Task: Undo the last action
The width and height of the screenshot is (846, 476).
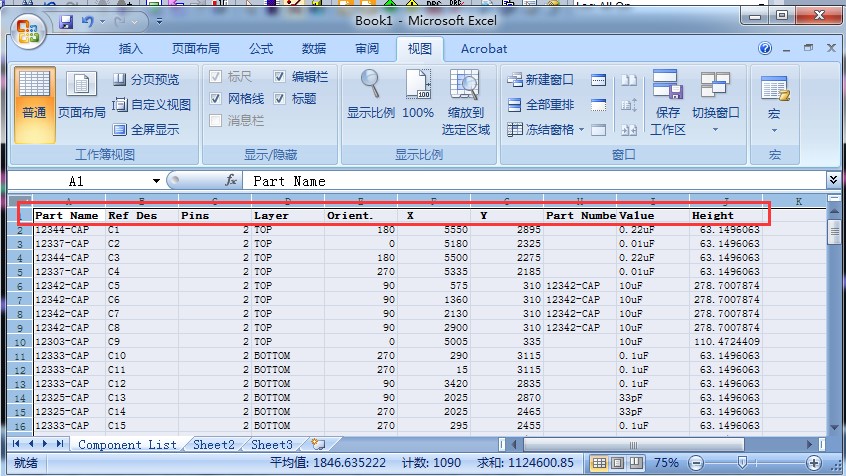Action: tap(87, 22)
